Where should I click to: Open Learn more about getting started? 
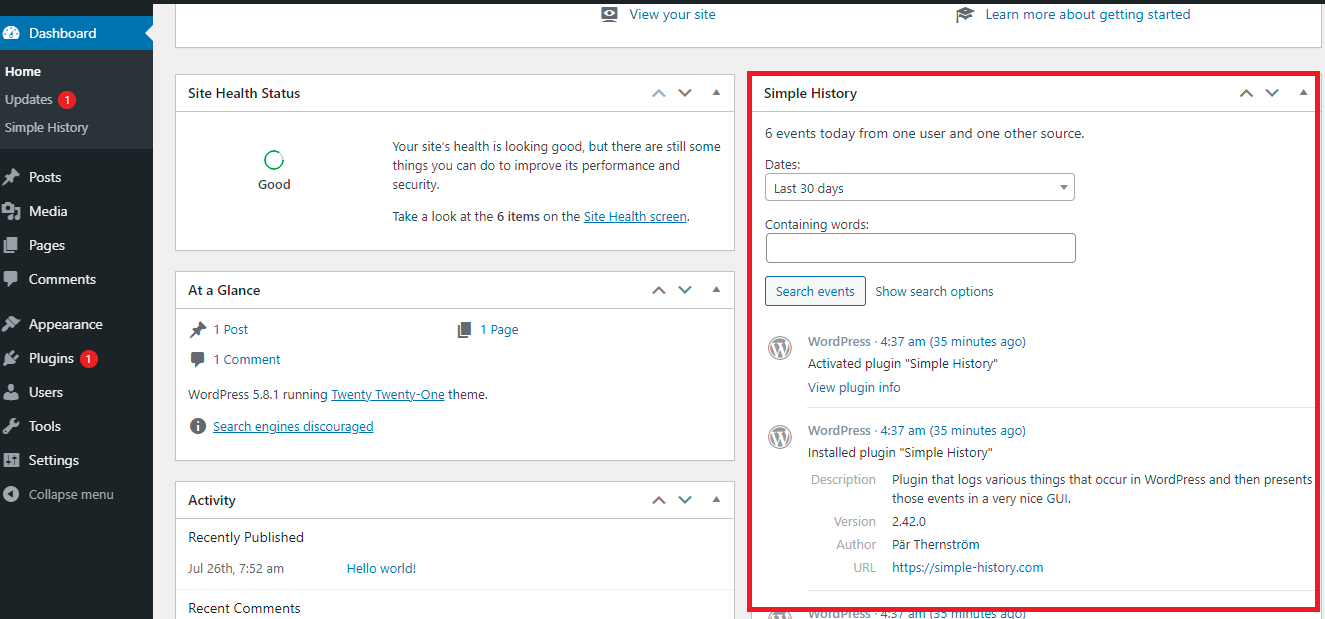pos(1088,14)
